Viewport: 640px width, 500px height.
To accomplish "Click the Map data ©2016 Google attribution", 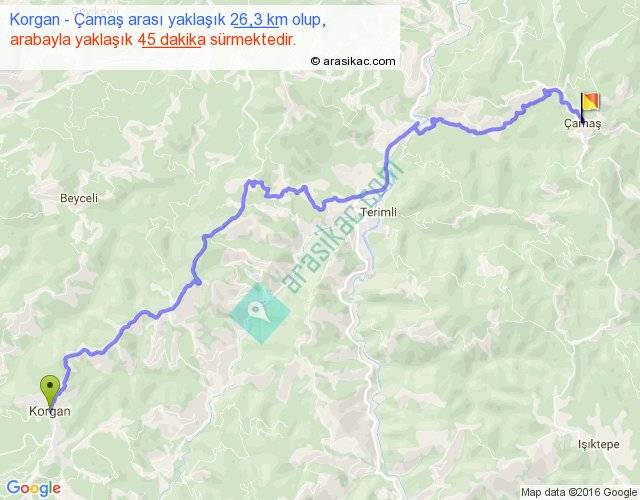I will [x=579, y=492].
